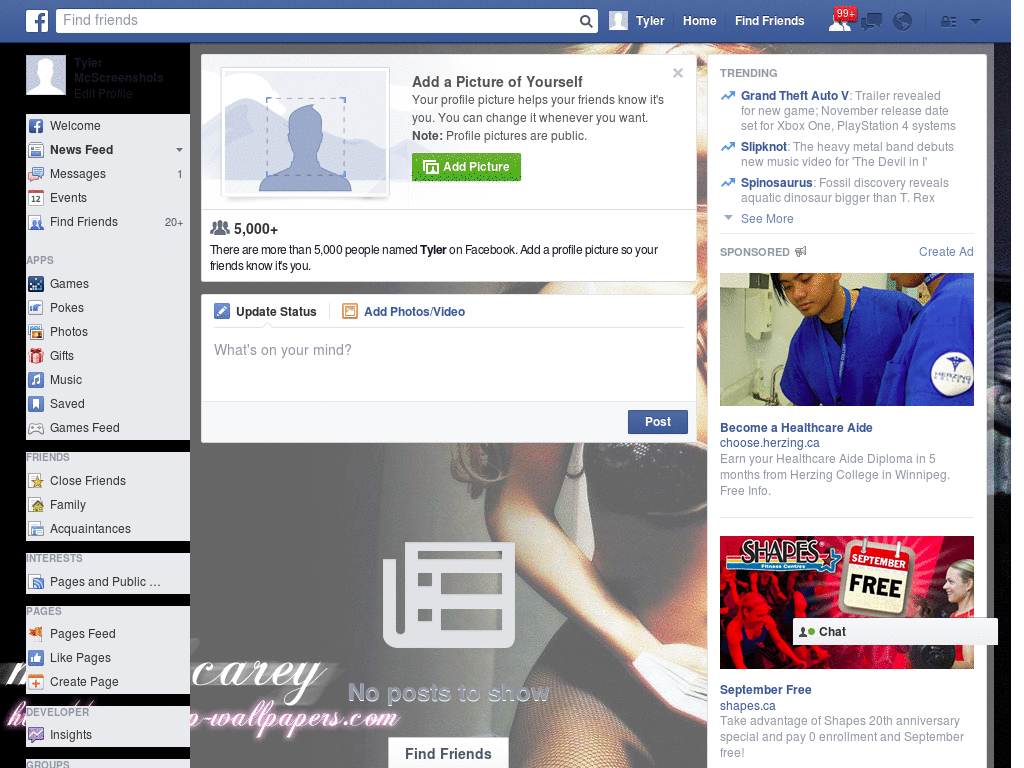Screen dimensions: 1024x768
Task: Open the notifications globe icon
Action: 903,22
